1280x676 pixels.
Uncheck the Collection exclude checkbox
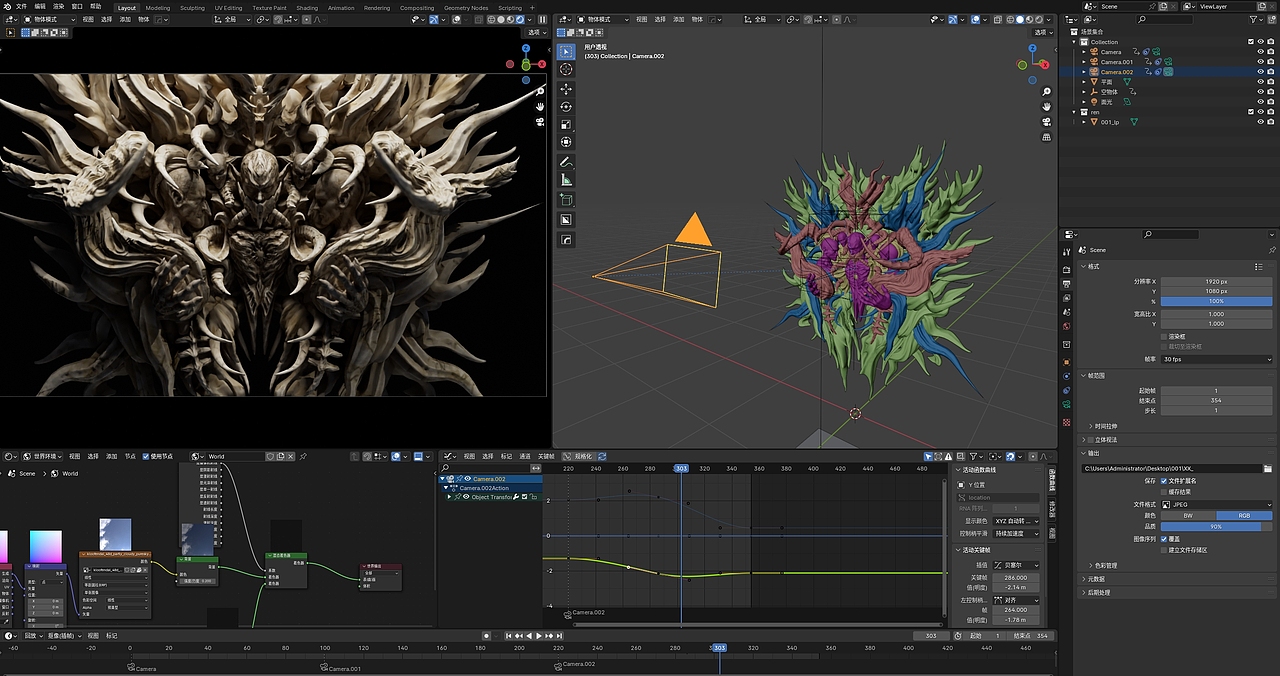pos(1251,42)
